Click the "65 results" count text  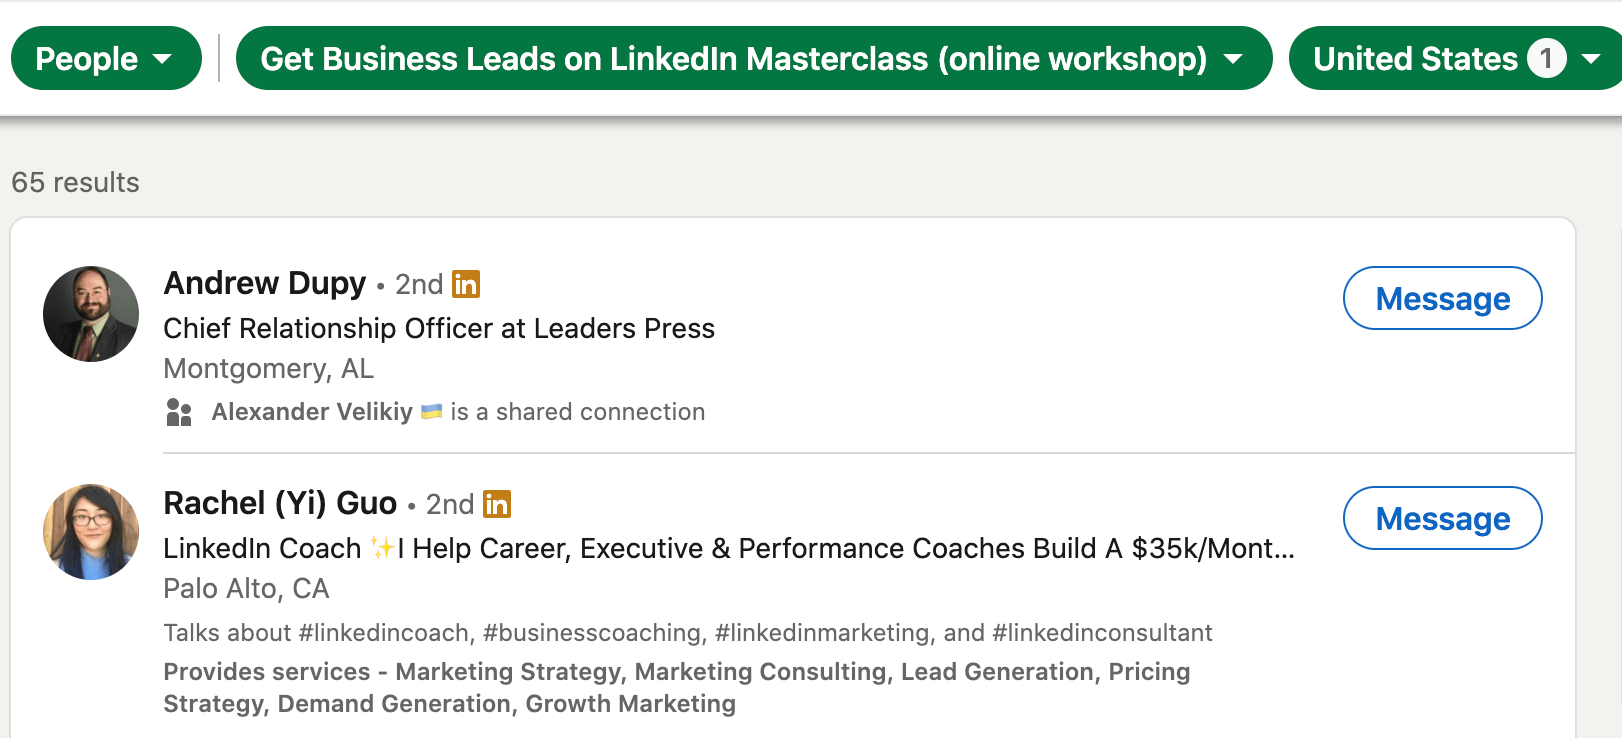pos(76,182)
